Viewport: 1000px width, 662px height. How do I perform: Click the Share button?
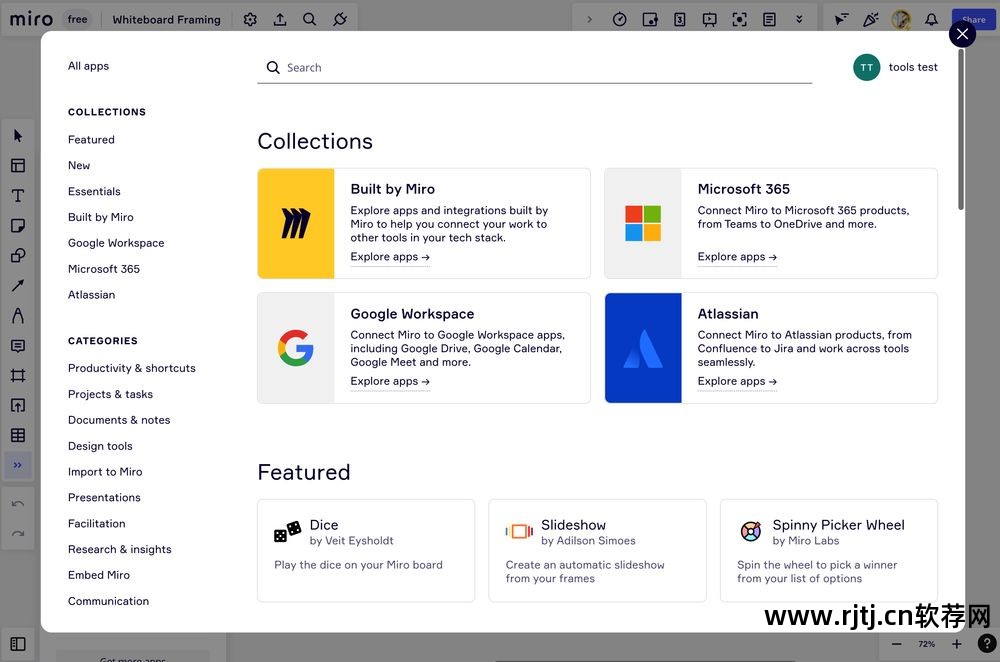pos(974,20)
